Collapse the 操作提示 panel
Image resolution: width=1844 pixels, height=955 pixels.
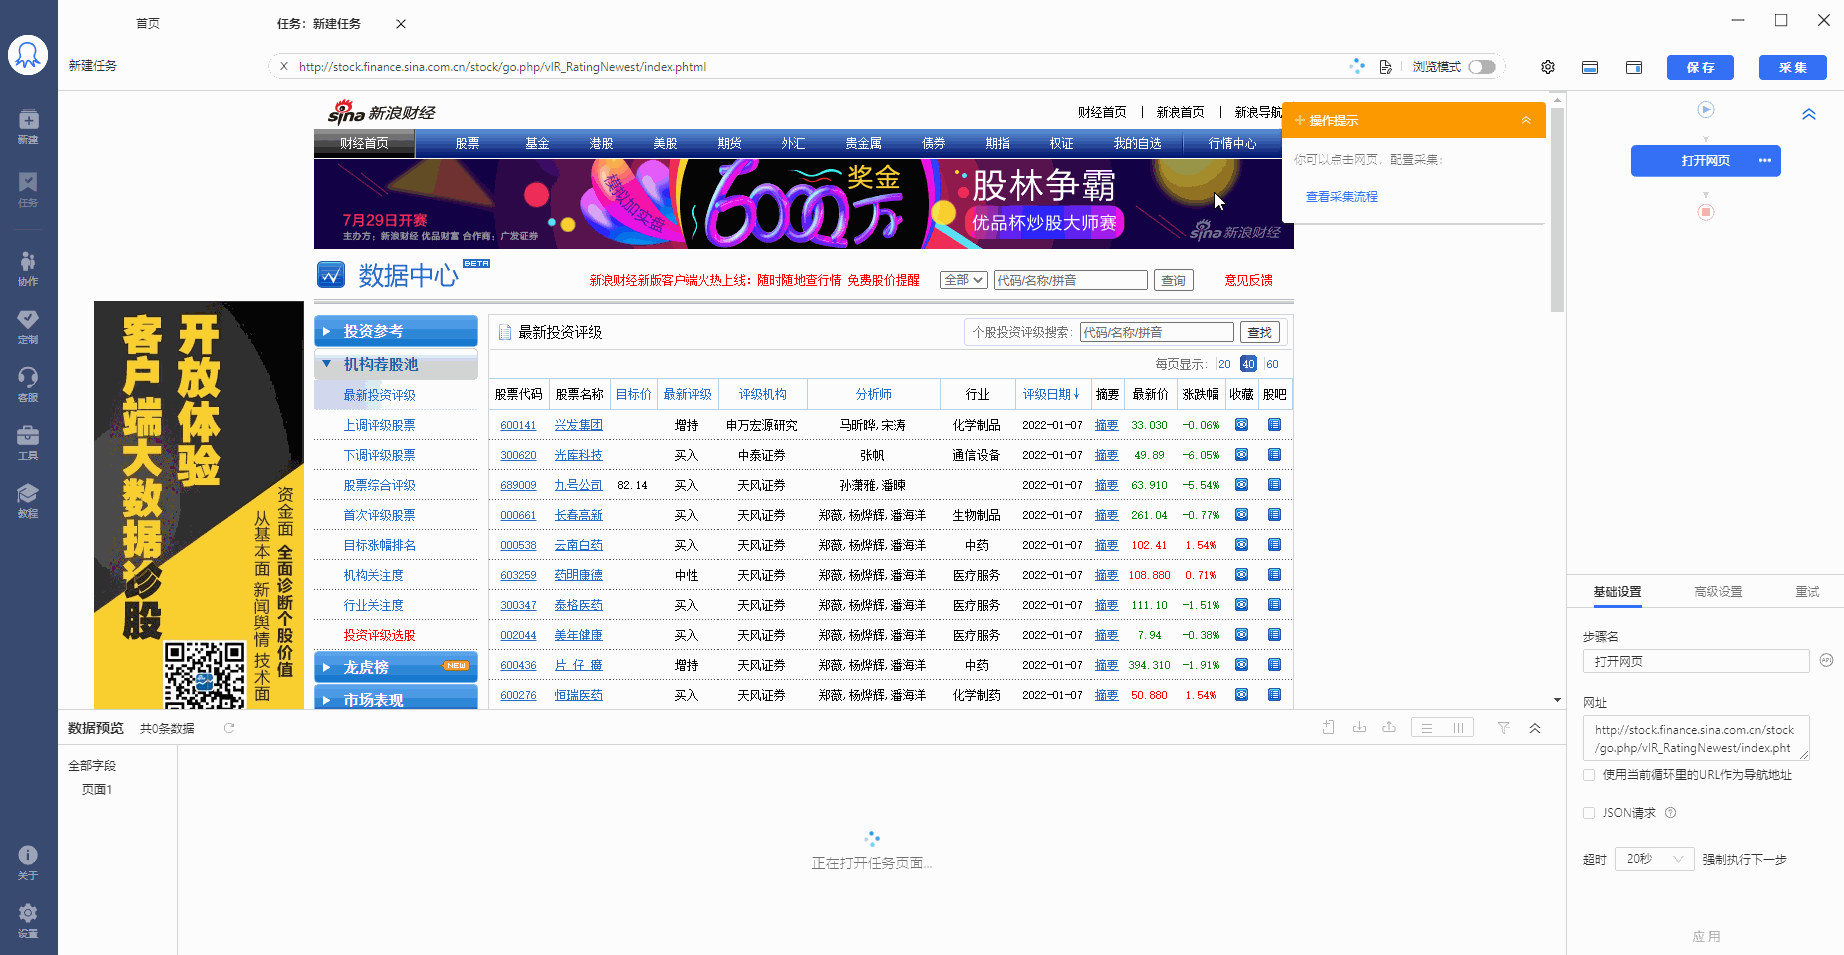[1526, 120]
